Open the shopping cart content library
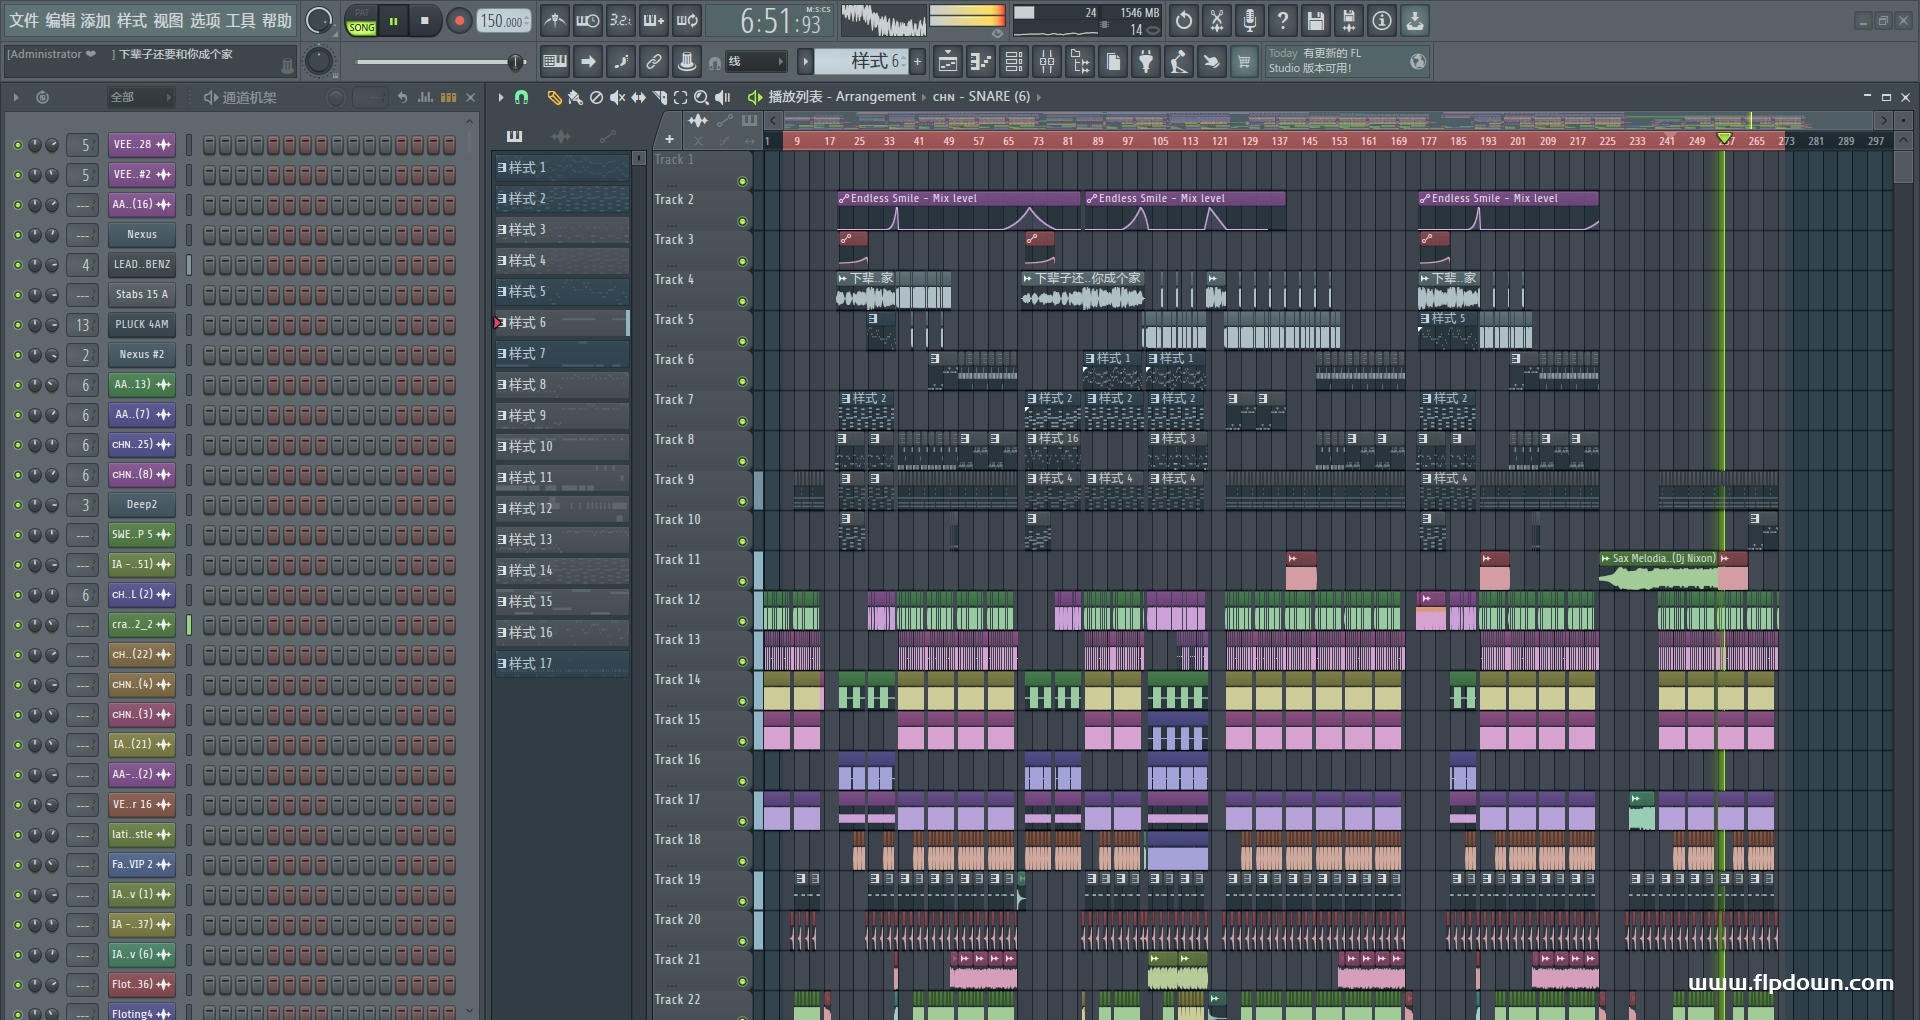The image size is (1920, 1020). [x=1244, y=62]
